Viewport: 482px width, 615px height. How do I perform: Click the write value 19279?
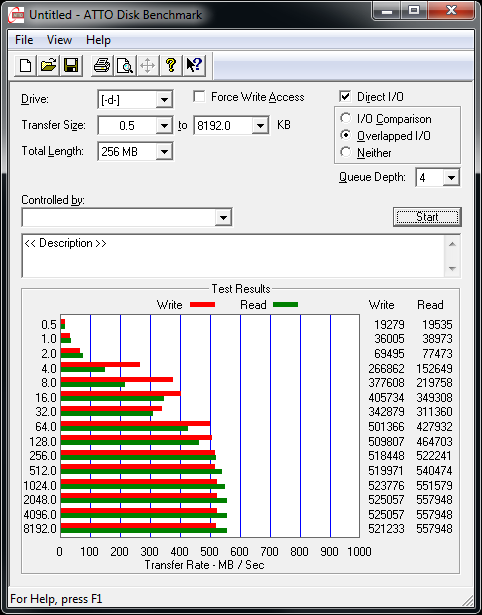click(389, 325)
